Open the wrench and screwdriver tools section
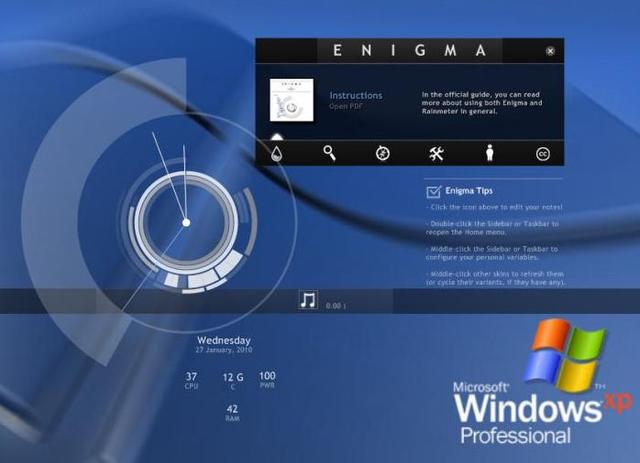This screenshot has height=463, width=640. 436,153
